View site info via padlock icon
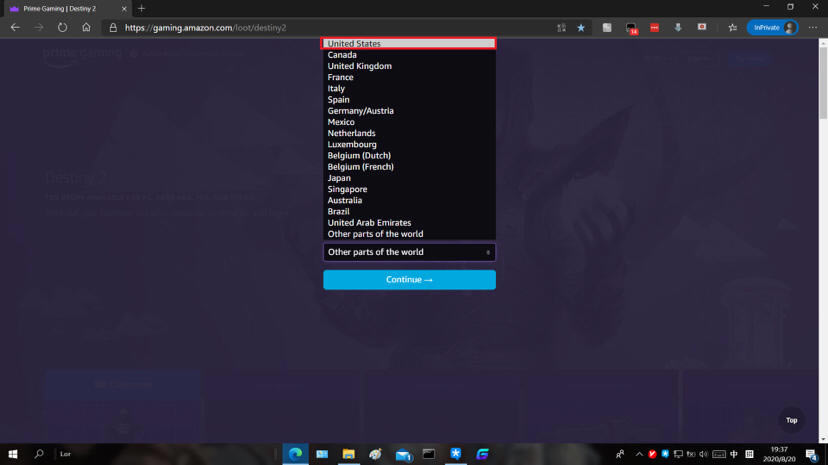Image resolution: width=828 pixels, height=465 pixels. coord(113,27)
